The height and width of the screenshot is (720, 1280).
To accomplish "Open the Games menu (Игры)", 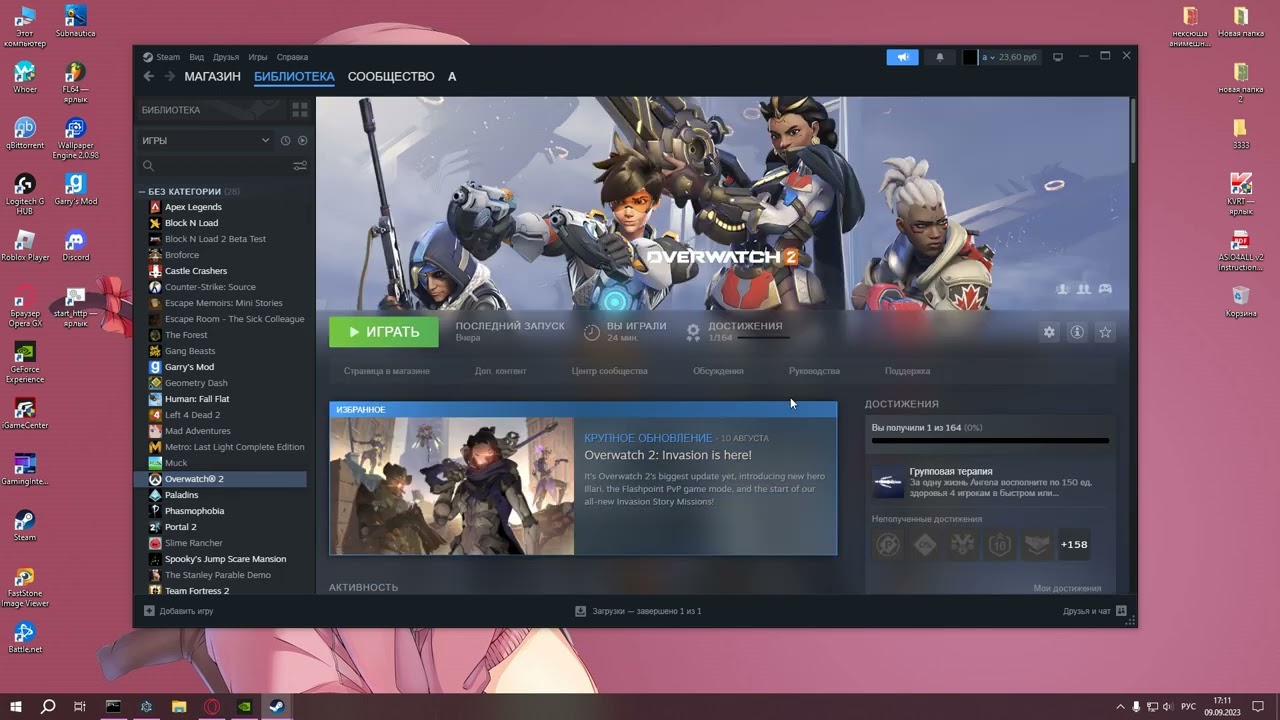I will pos(258,57).
